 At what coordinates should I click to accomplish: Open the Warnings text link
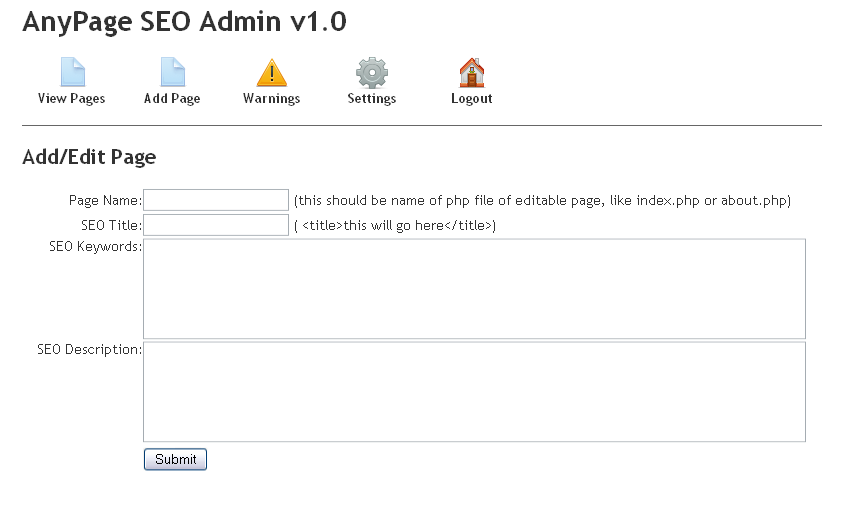coord(272,99)
